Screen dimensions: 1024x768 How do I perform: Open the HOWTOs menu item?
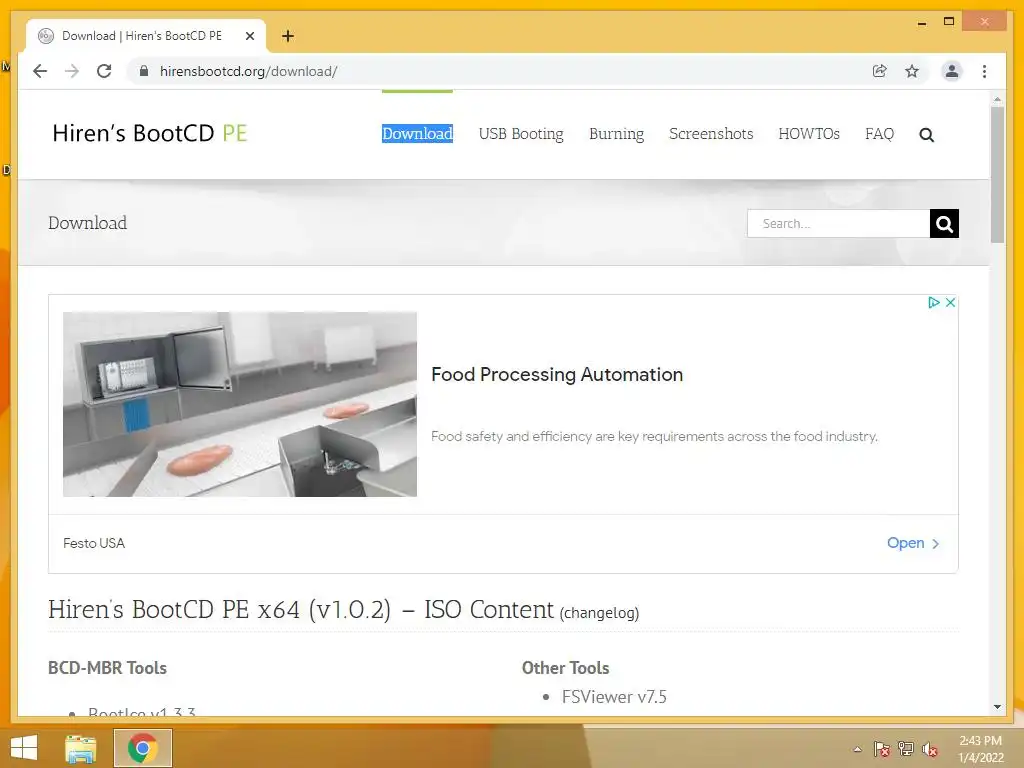pyautogui.click(x=809, y=133)
